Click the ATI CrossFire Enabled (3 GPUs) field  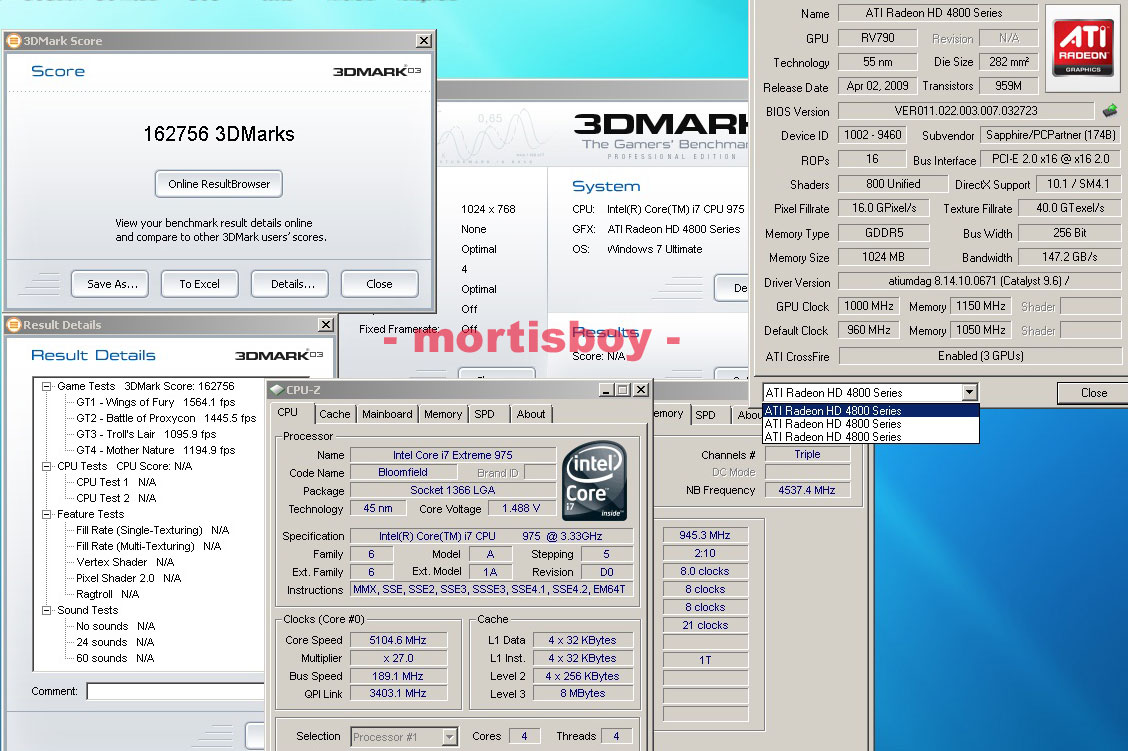tap(980, 356)
